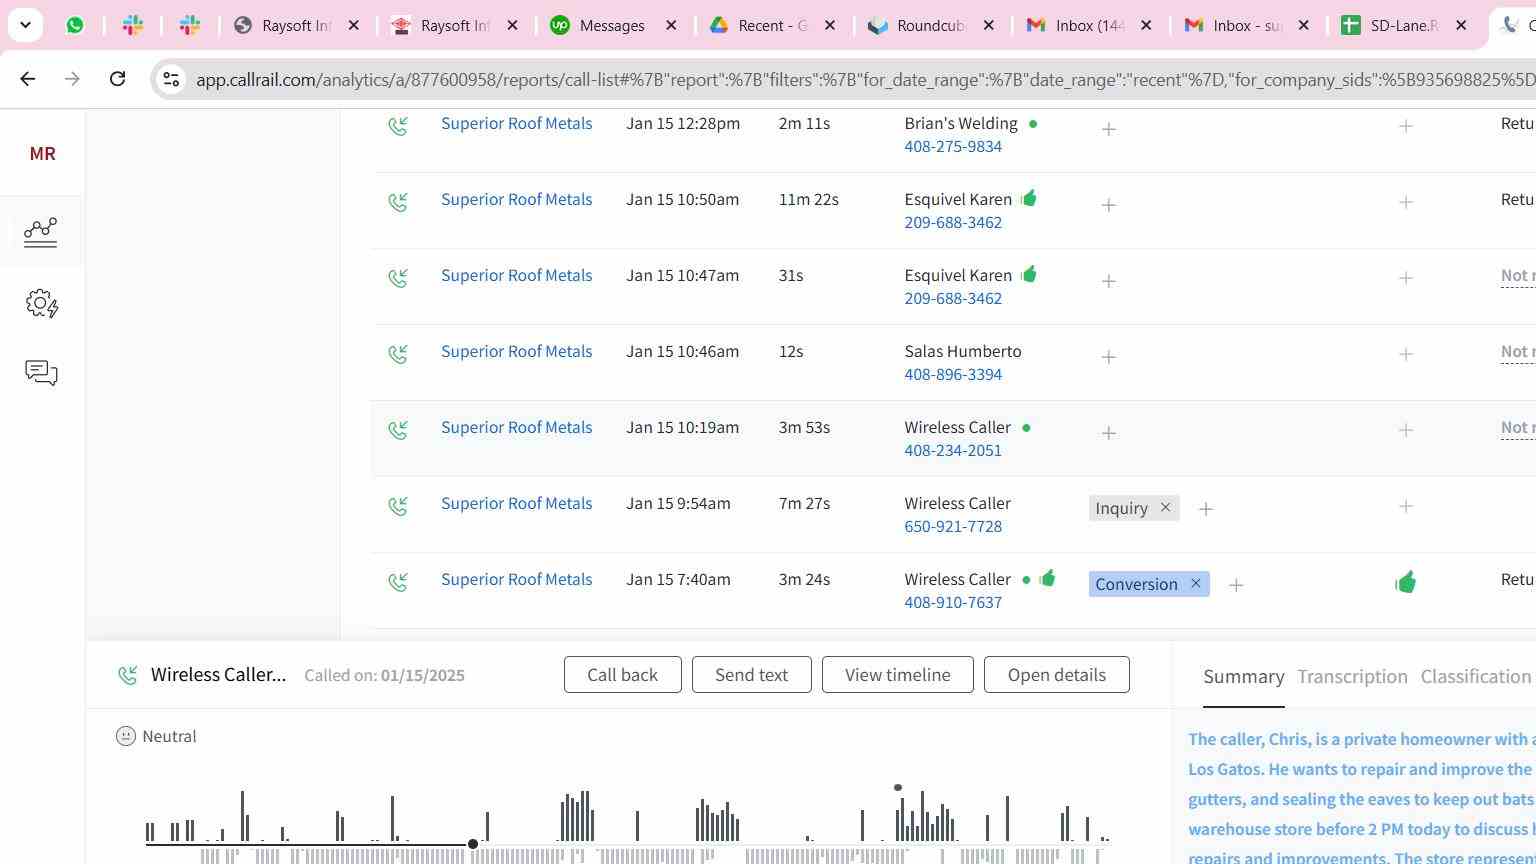Click call icon in Wireless Caller detail header
Screen dimensions: 1536x864
point(128,675)
